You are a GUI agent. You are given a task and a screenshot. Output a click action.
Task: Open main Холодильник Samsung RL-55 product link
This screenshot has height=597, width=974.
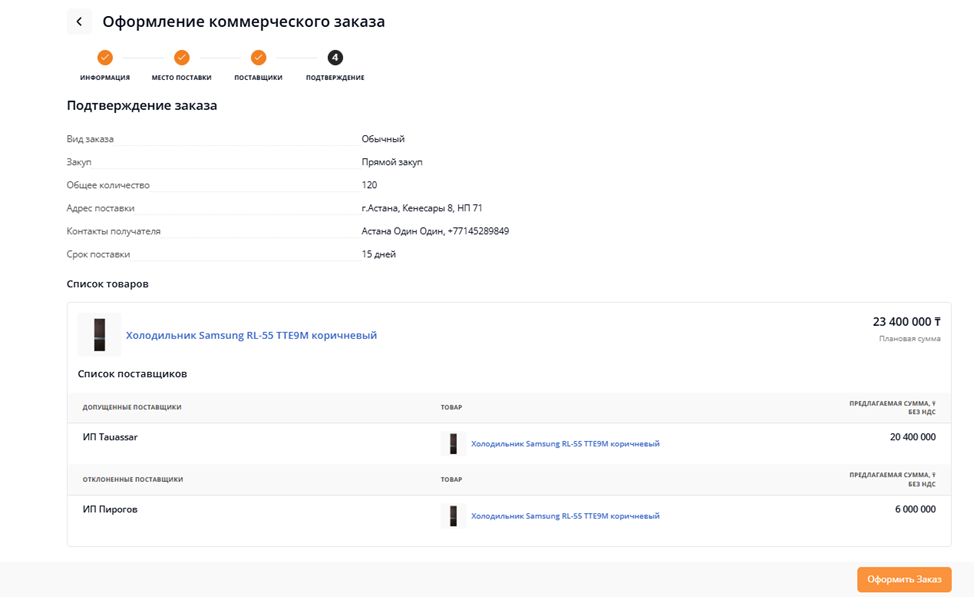click(251, 336)
